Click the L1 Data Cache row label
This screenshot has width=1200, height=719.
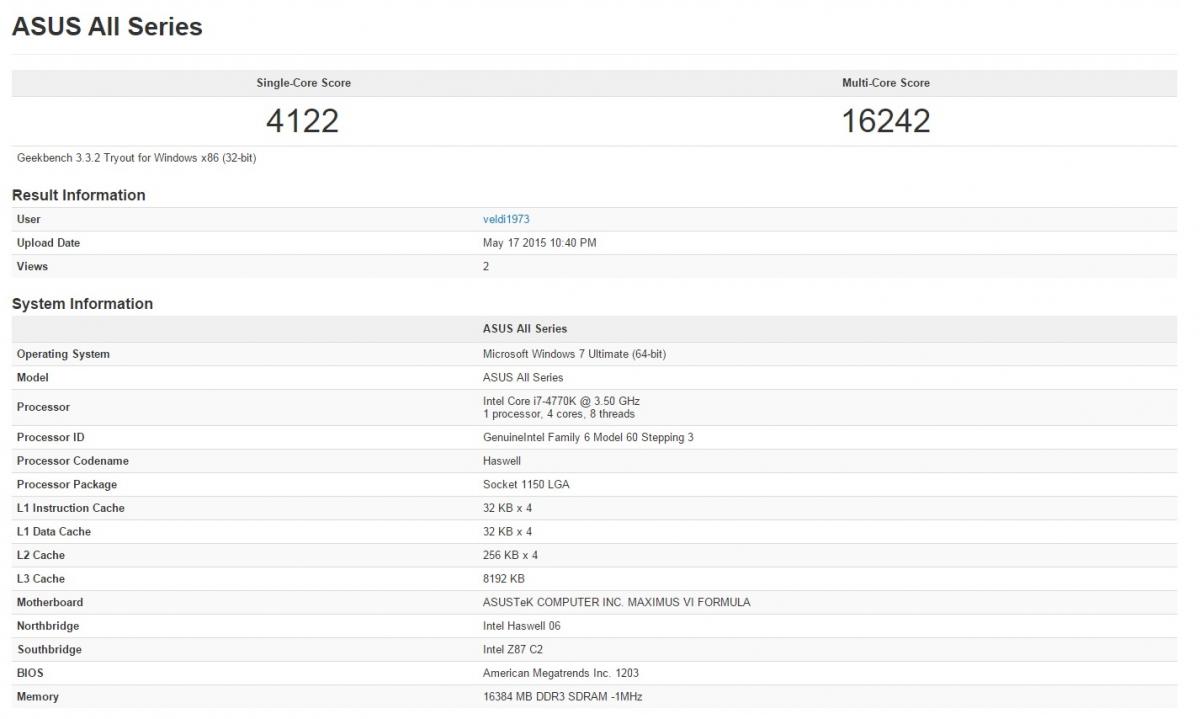(x=54, y=532)
